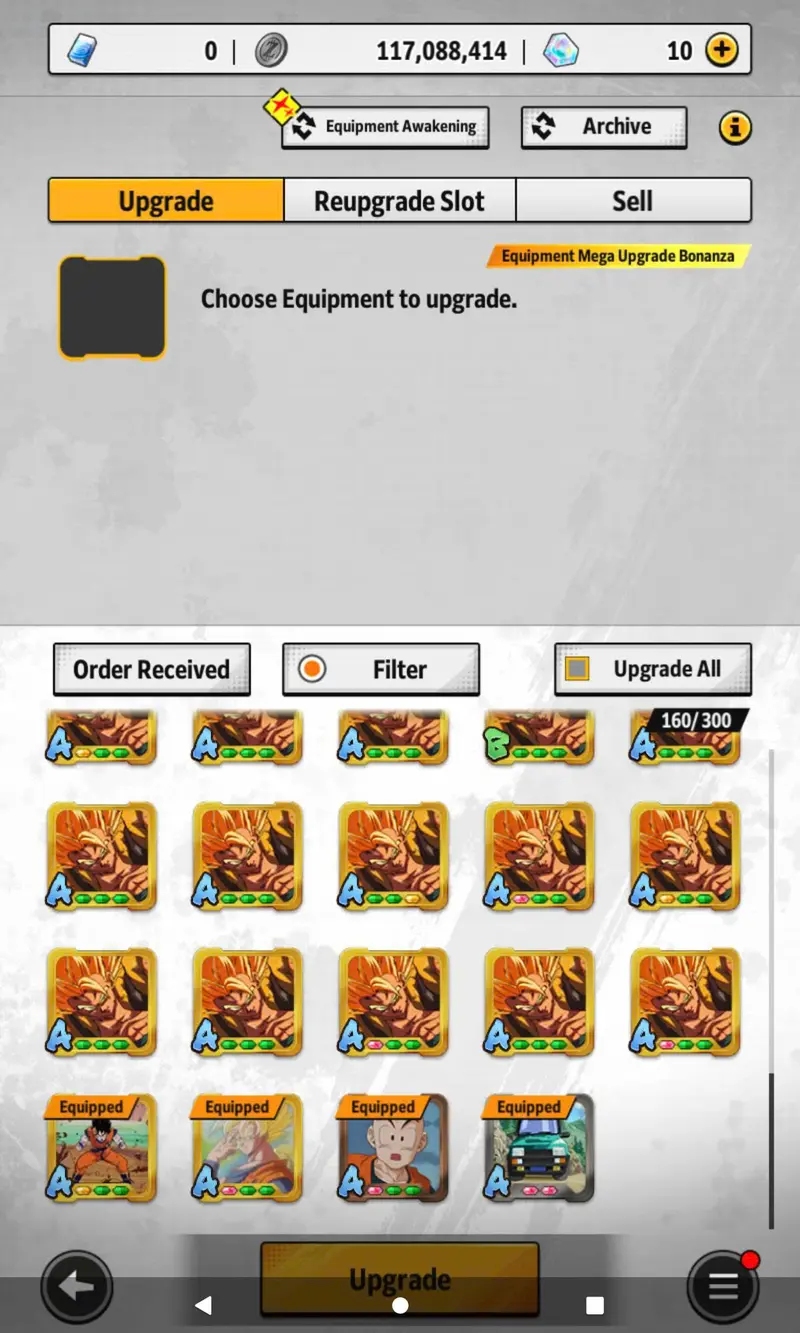
Task: Tap the Android back triangle
Action: pos(203,1305)
